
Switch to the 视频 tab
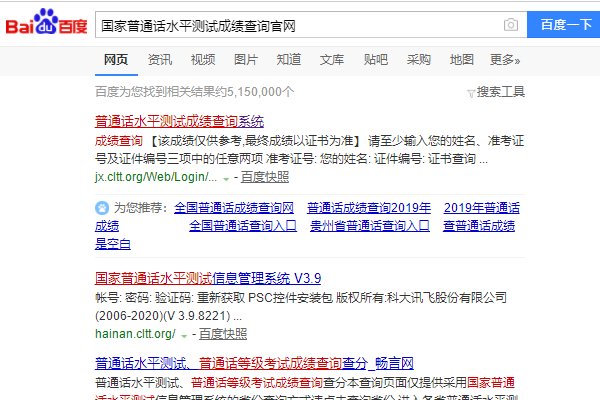coord(203,60)
